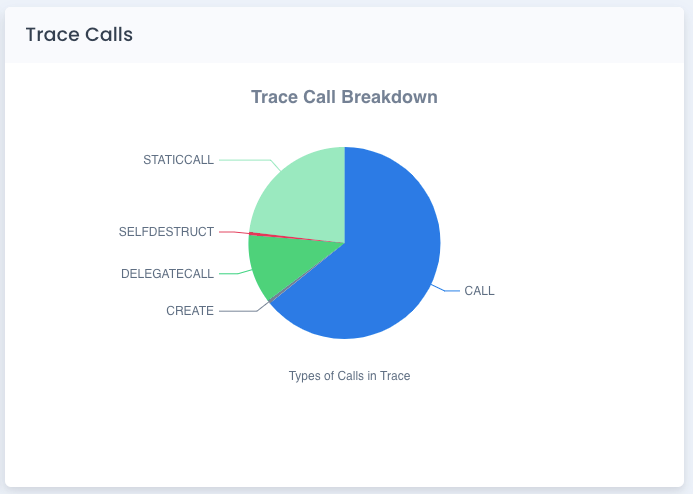The height and width of the screenshot is (494, 693).
Task: Click the blue connector line to CALL label
Action: (x=450, y=291)
